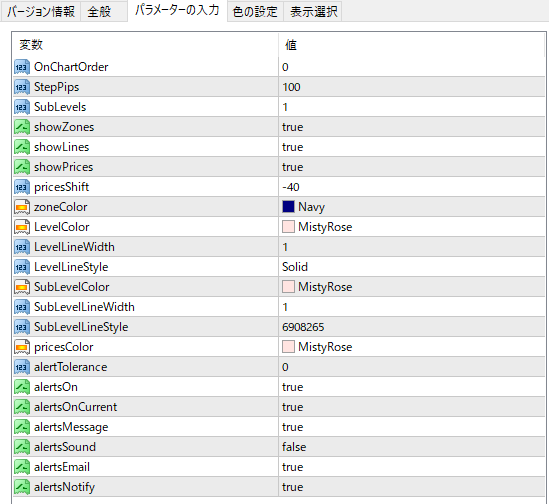
Task: Select the StepPips variable name
Action: (x=56, y=87)
